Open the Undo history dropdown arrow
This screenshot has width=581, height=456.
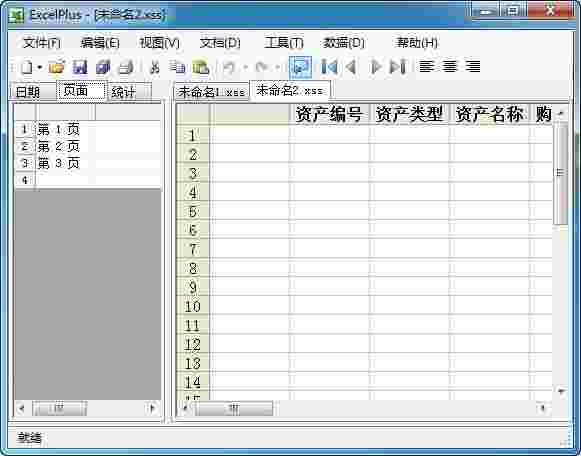click(245, 68)
